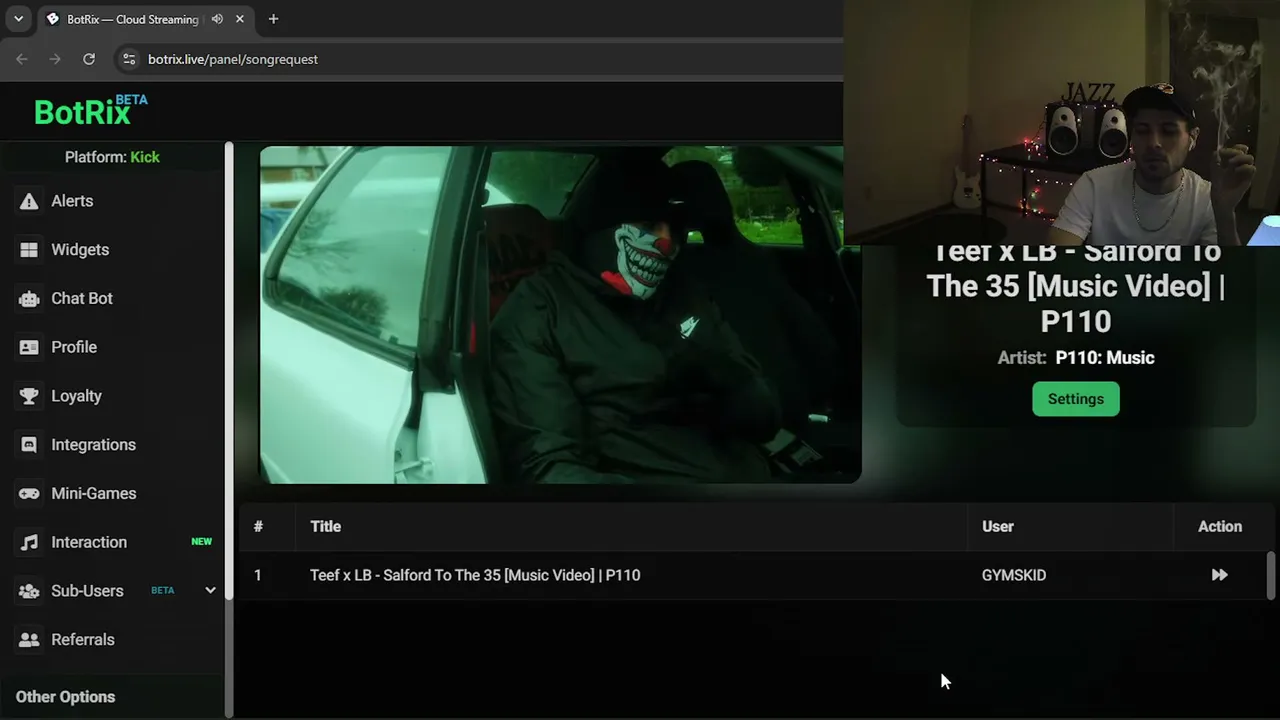Image resolution: width=1280 pixels, height=720 pixels.
Task: Open the Referrals people icon
Action: click(29, 640)
